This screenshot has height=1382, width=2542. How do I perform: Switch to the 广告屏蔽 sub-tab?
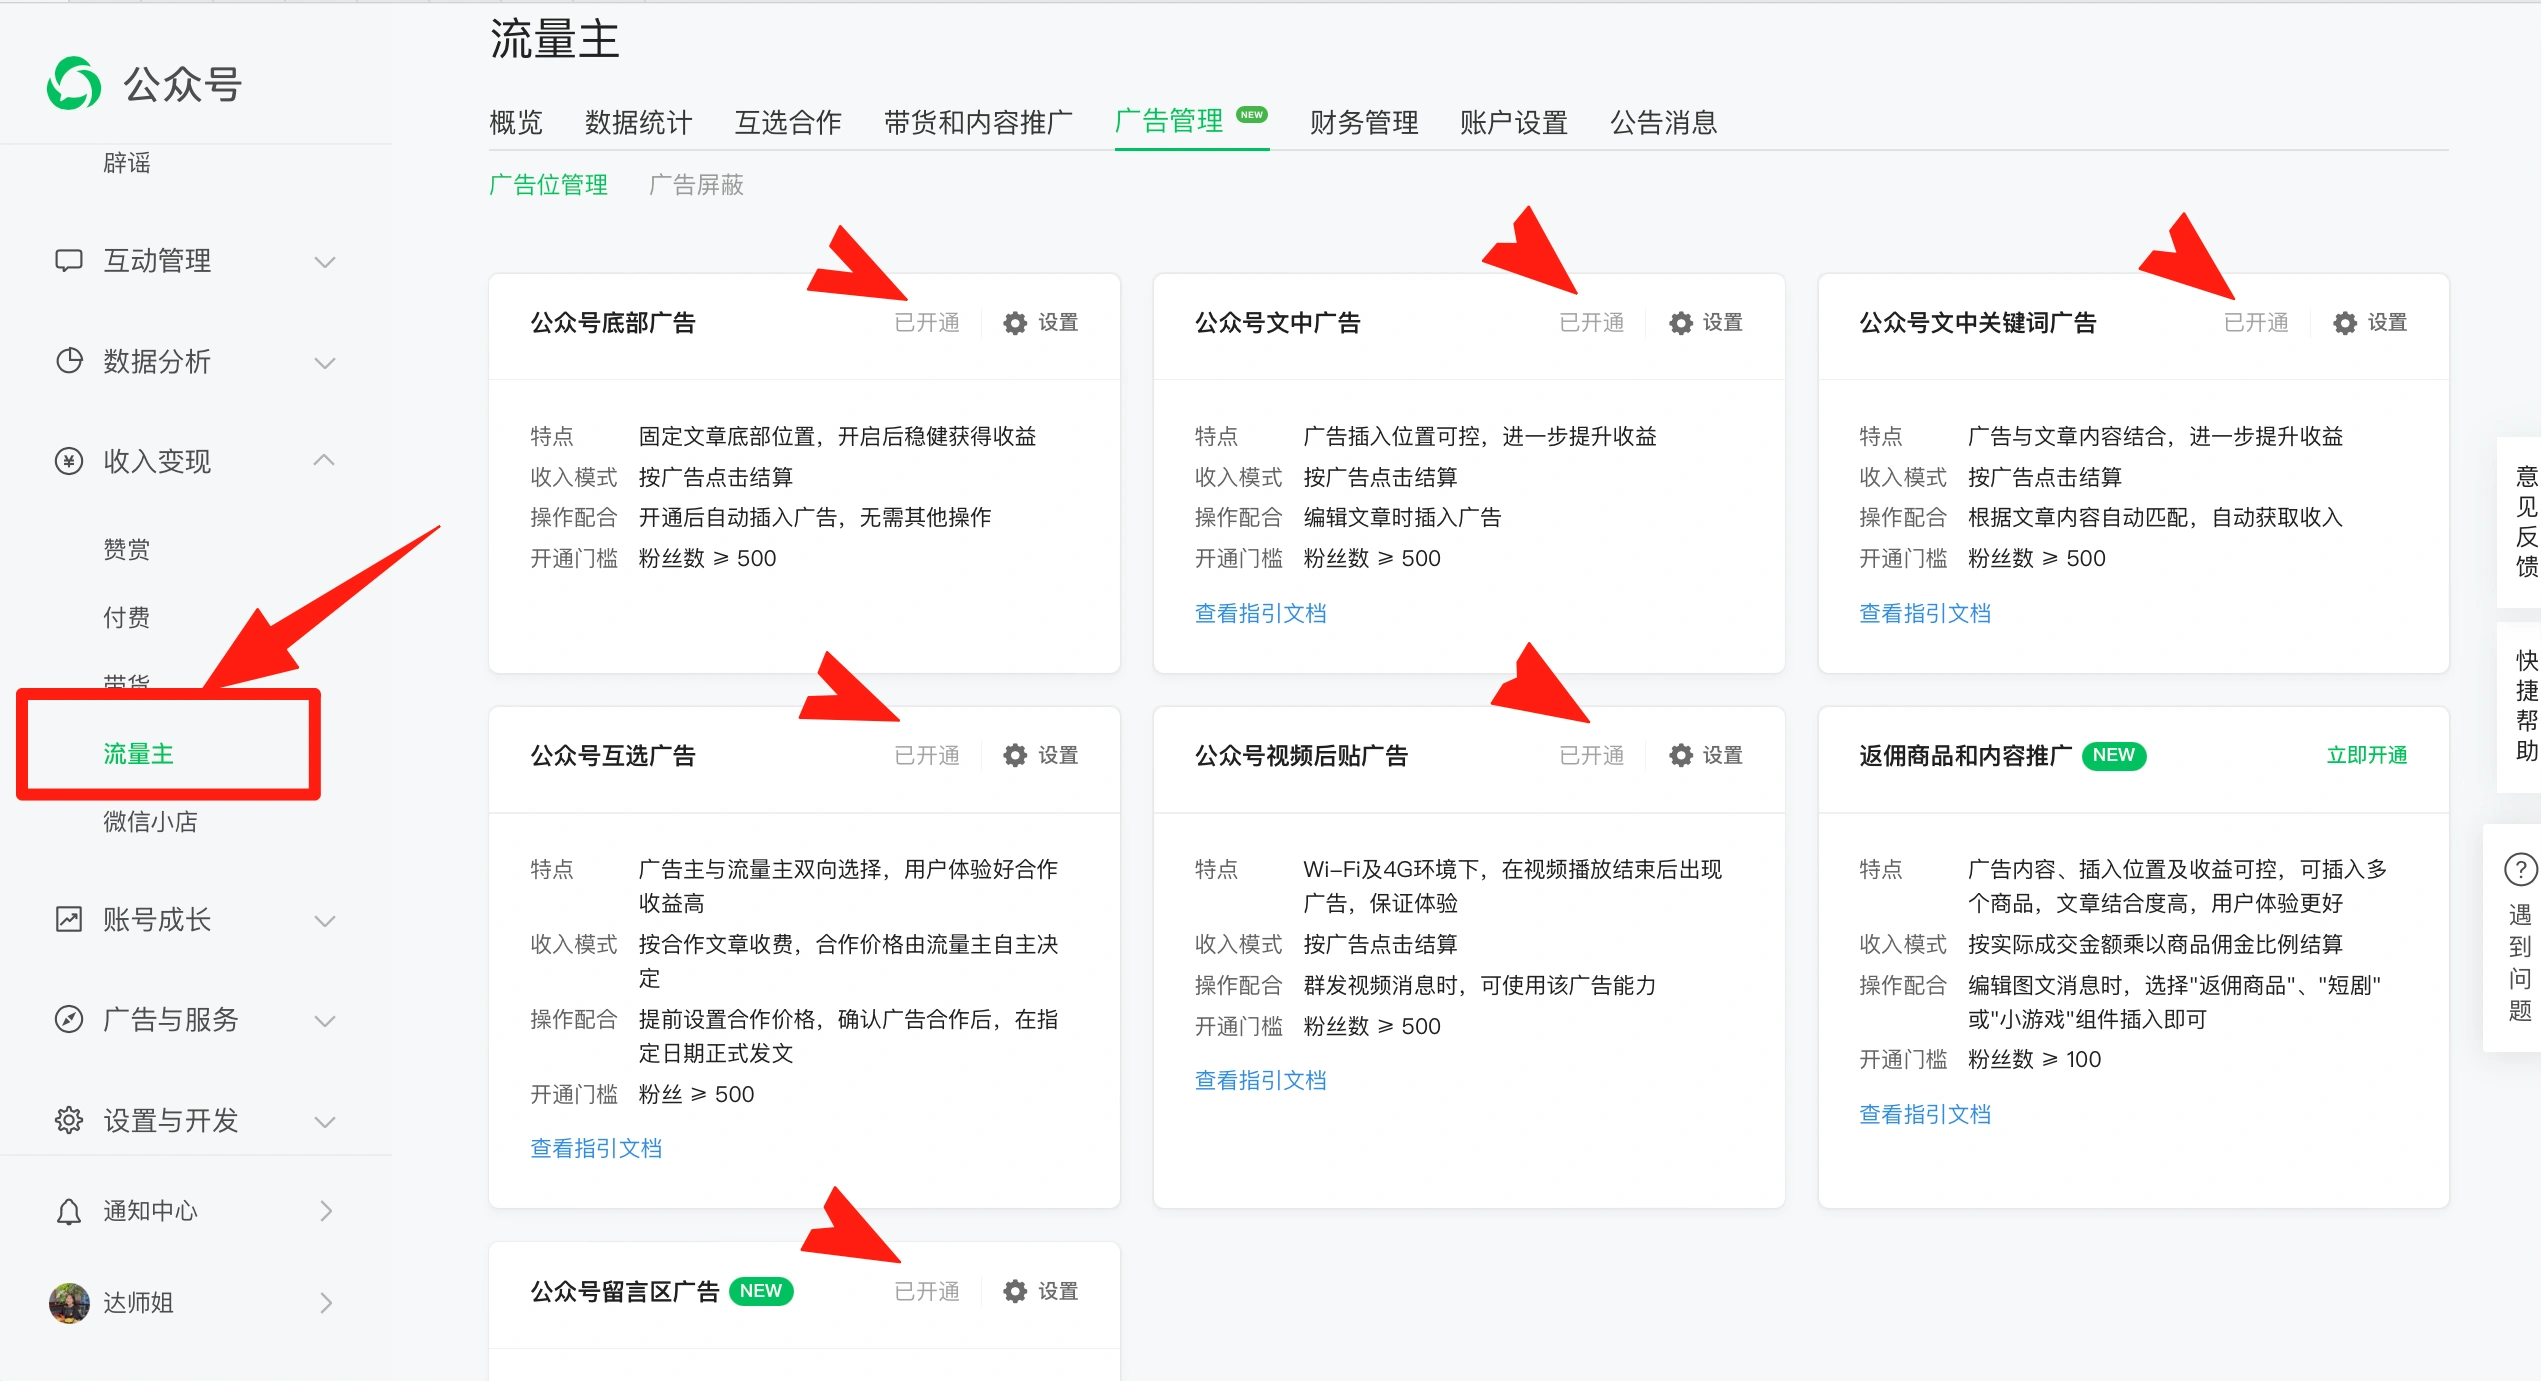[x=696, y=185]
